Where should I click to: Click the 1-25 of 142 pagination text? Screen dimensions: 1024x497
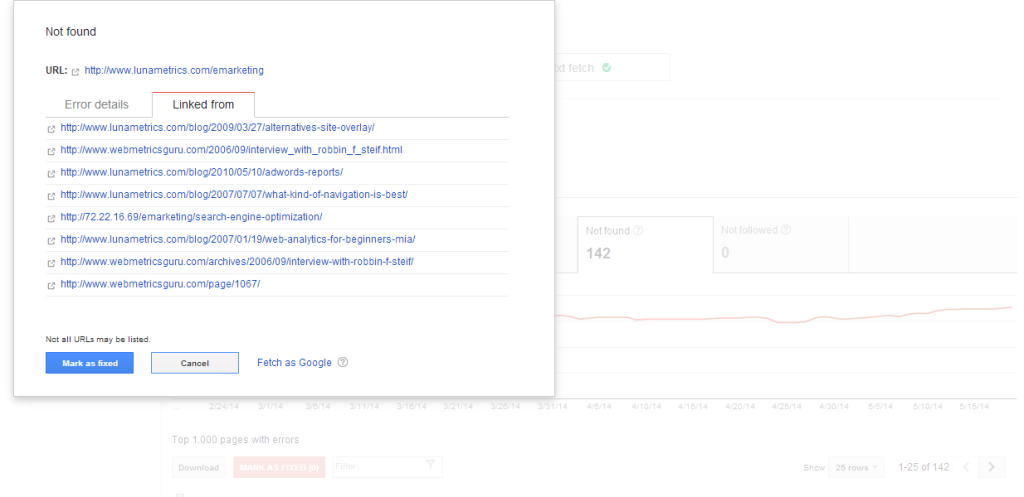[923, 468]
